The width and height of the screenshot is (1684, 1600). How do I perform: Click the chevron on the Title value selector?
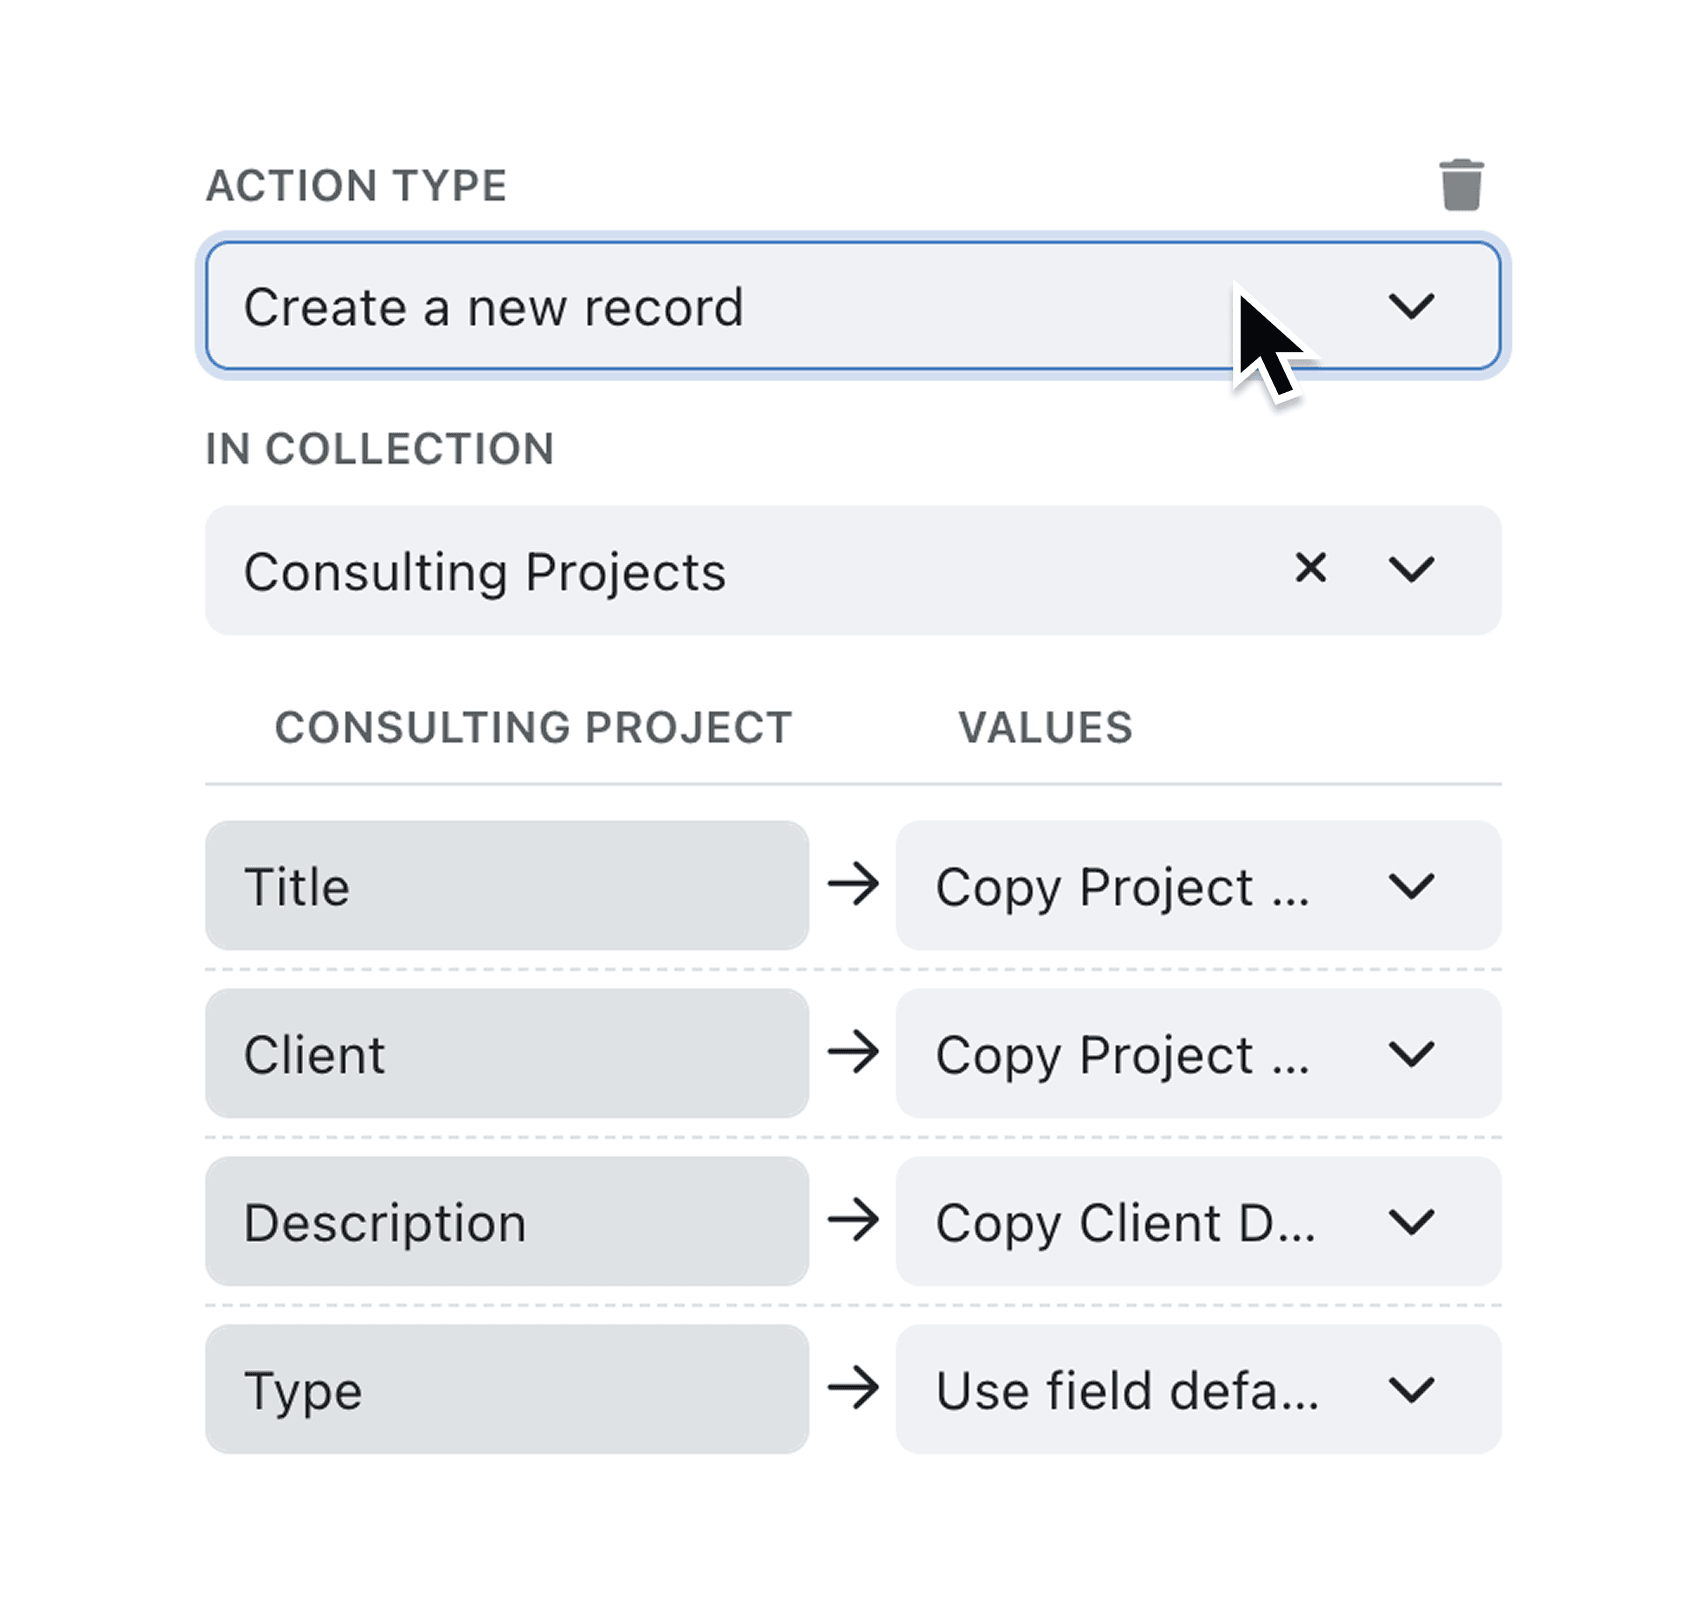coord(1413,885)
